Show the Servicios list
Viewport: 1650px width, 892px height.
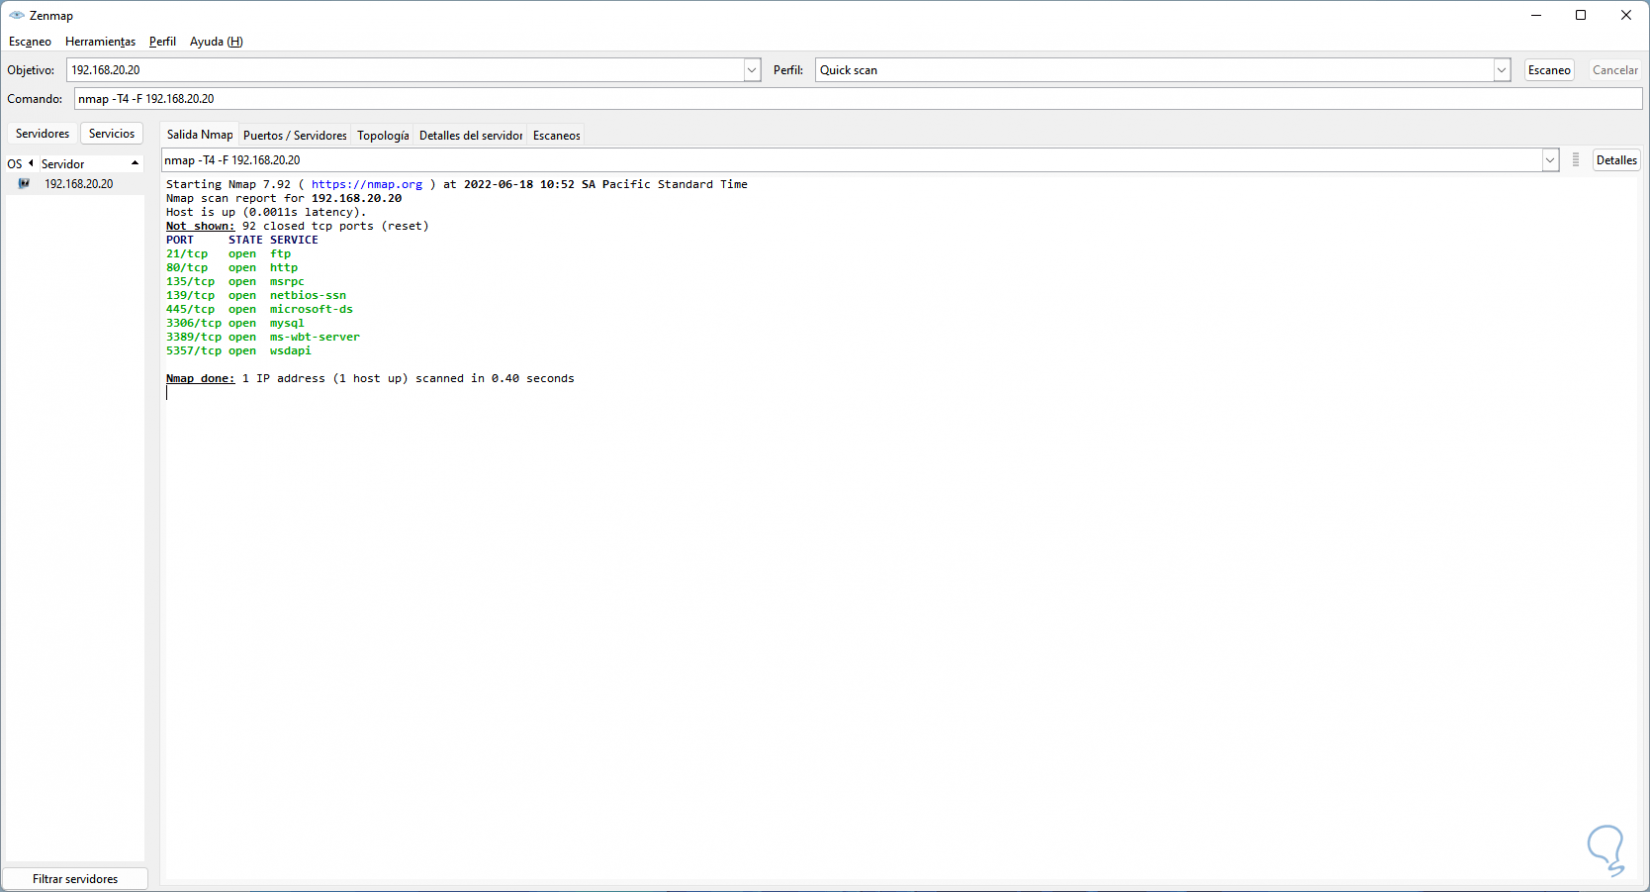tap(112, 133)
